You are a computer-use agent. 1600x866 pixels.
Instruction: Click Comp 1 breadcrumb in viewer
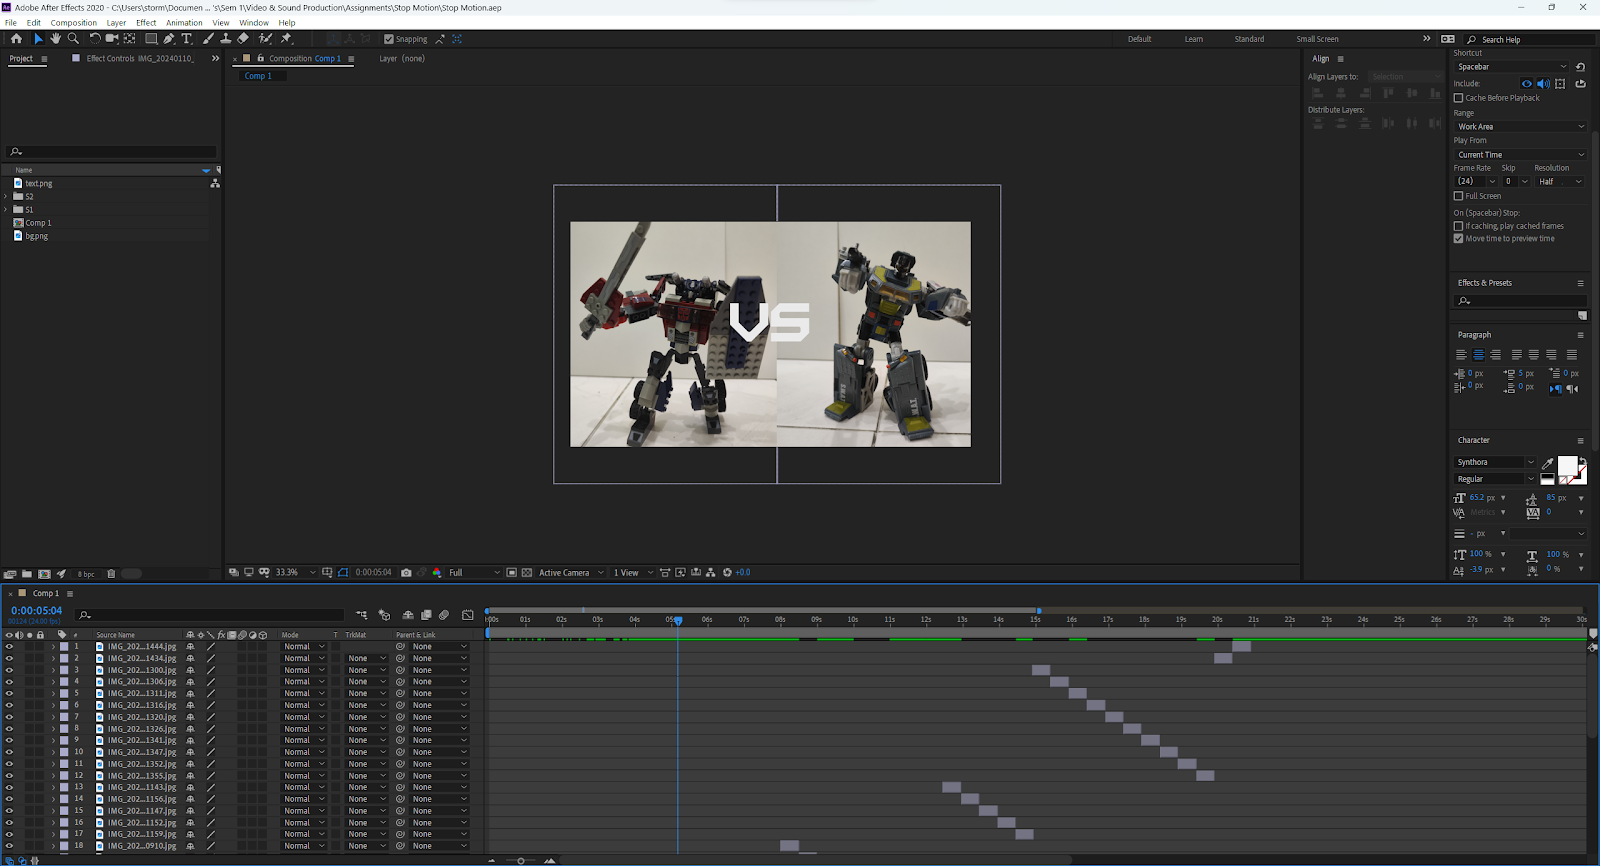click(x=258, y=76)
